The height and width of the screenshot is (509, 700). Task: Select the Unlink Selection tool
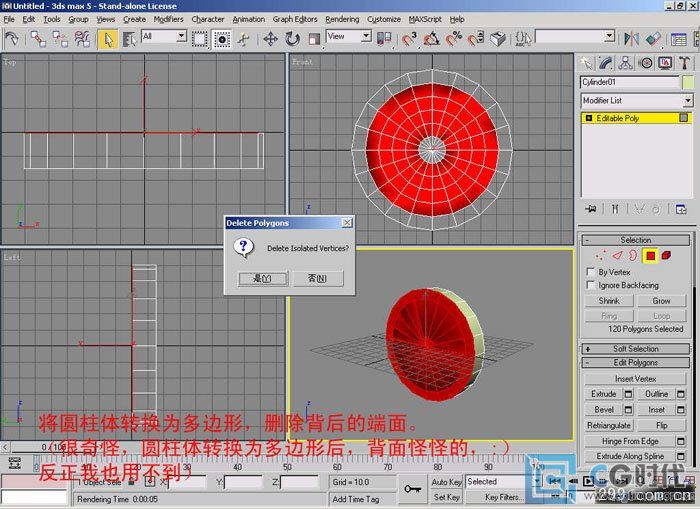click(60, 39)
